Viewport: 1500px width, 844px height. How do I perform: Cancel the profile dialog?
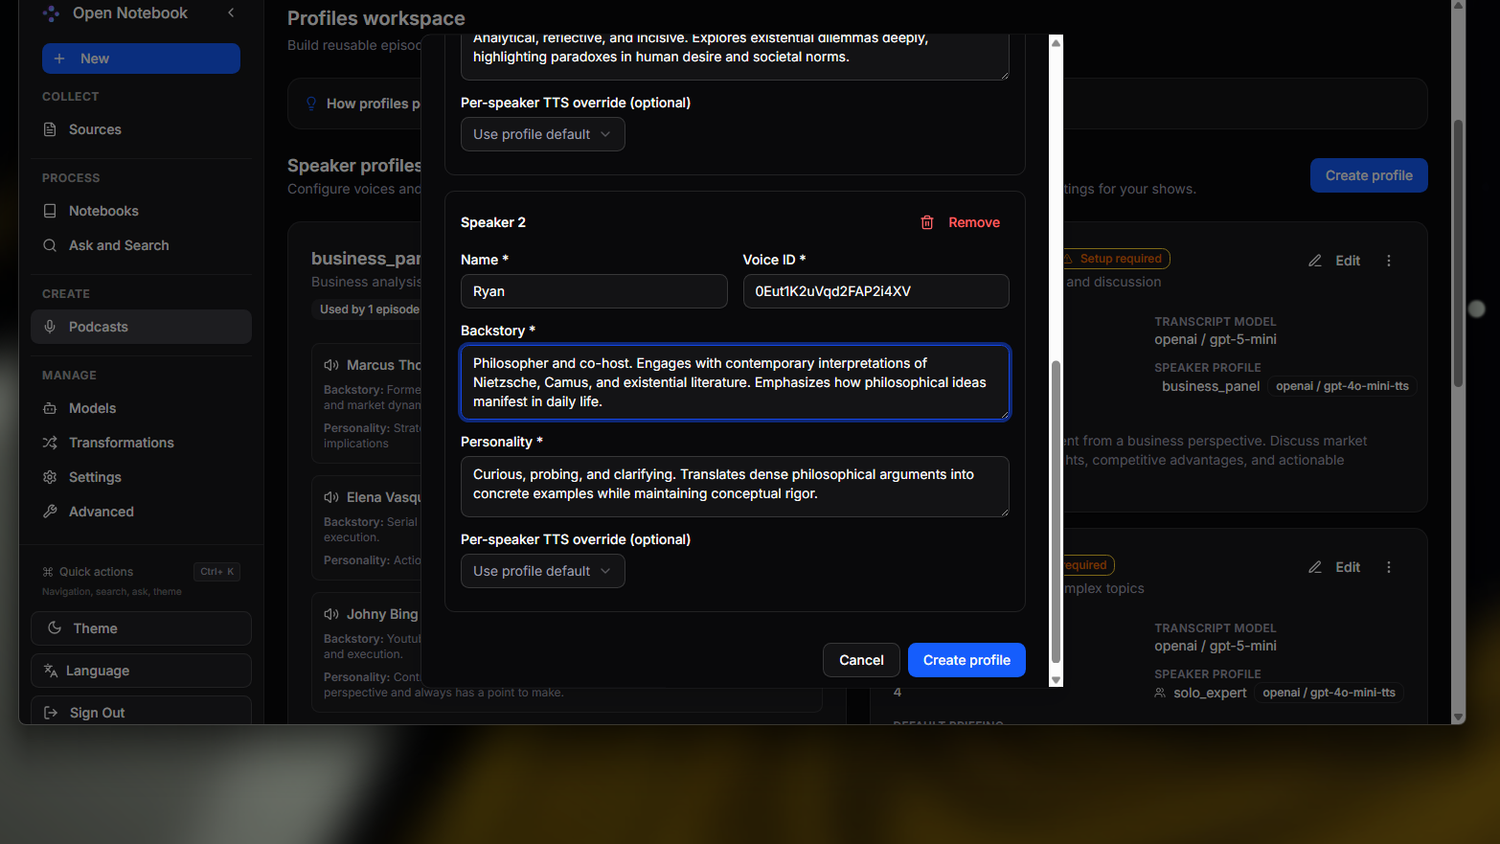[x=861, y=660]
